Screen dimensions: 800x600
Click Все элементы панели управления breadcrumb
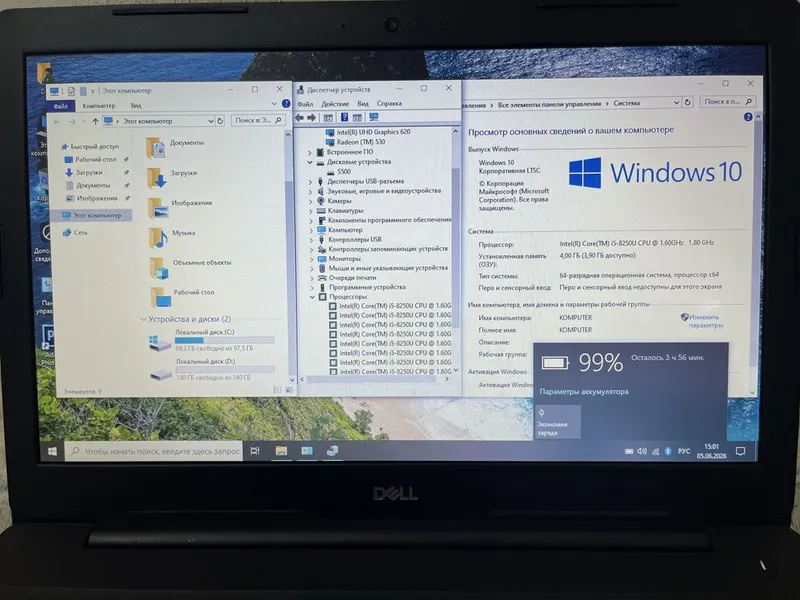point(549,104)
